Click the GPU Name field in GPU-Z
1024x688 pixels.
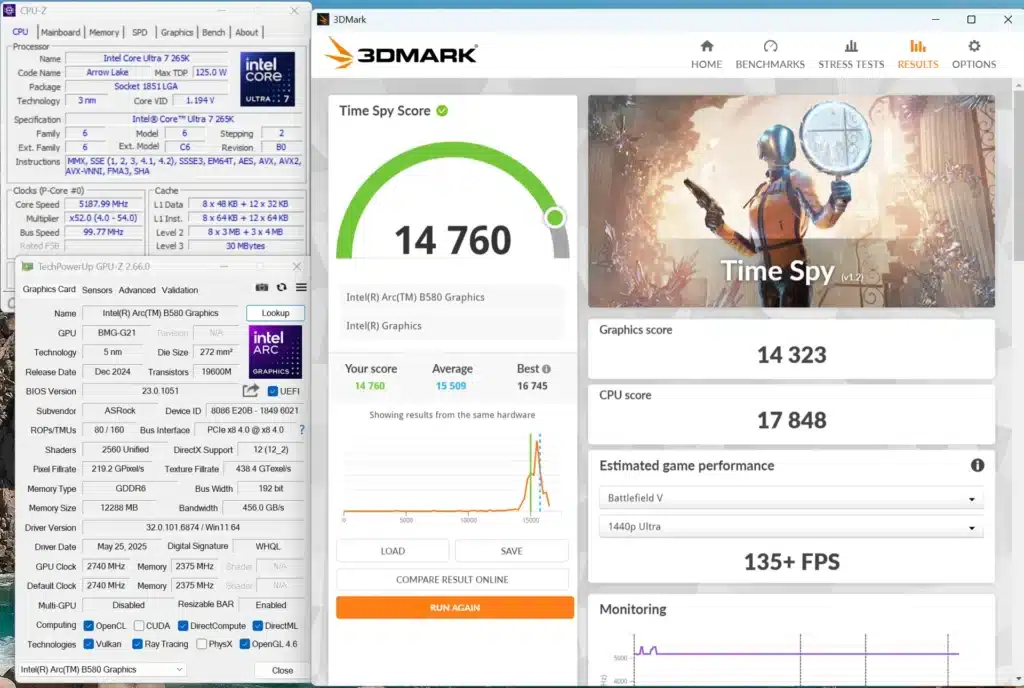(161, 313)
